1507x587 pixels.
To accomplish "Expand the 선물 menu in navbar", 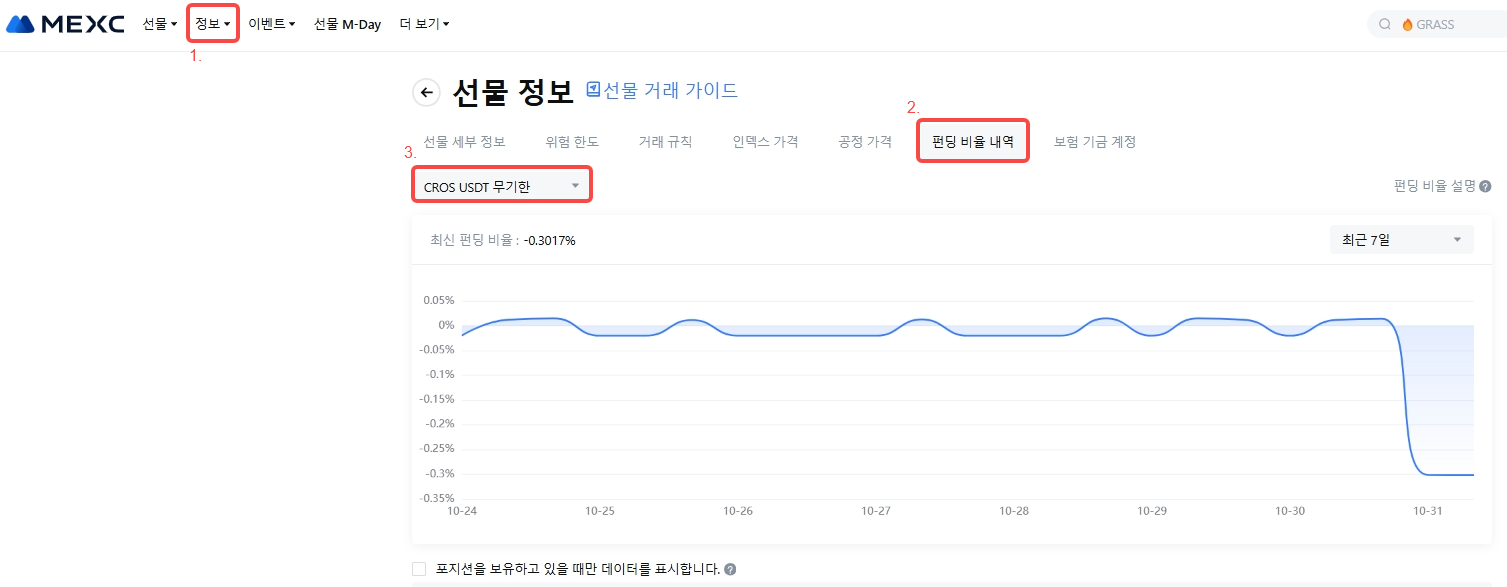I will [x=159, y=24].
